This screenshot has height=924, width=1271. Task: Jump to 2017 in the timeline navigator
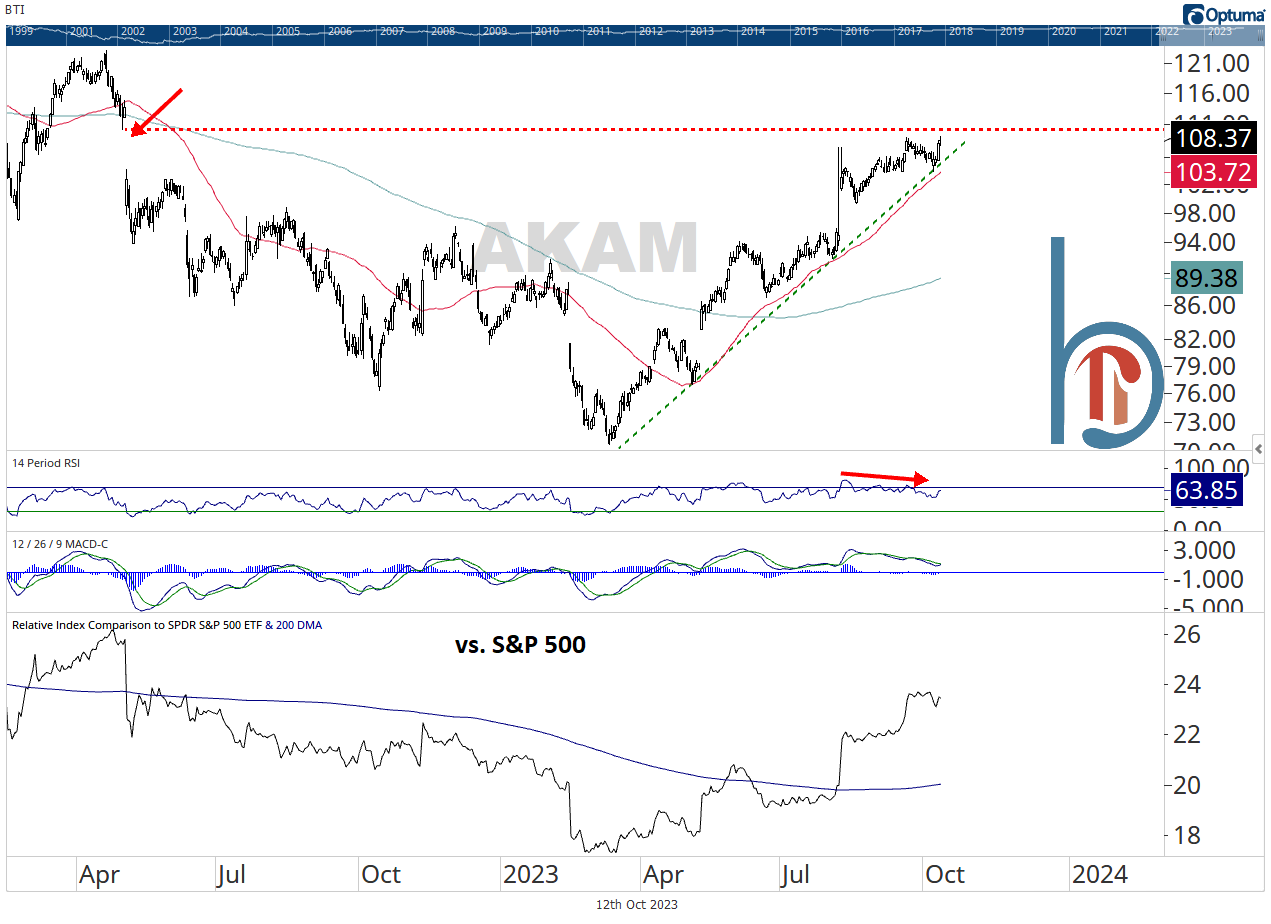coord(909,31)
